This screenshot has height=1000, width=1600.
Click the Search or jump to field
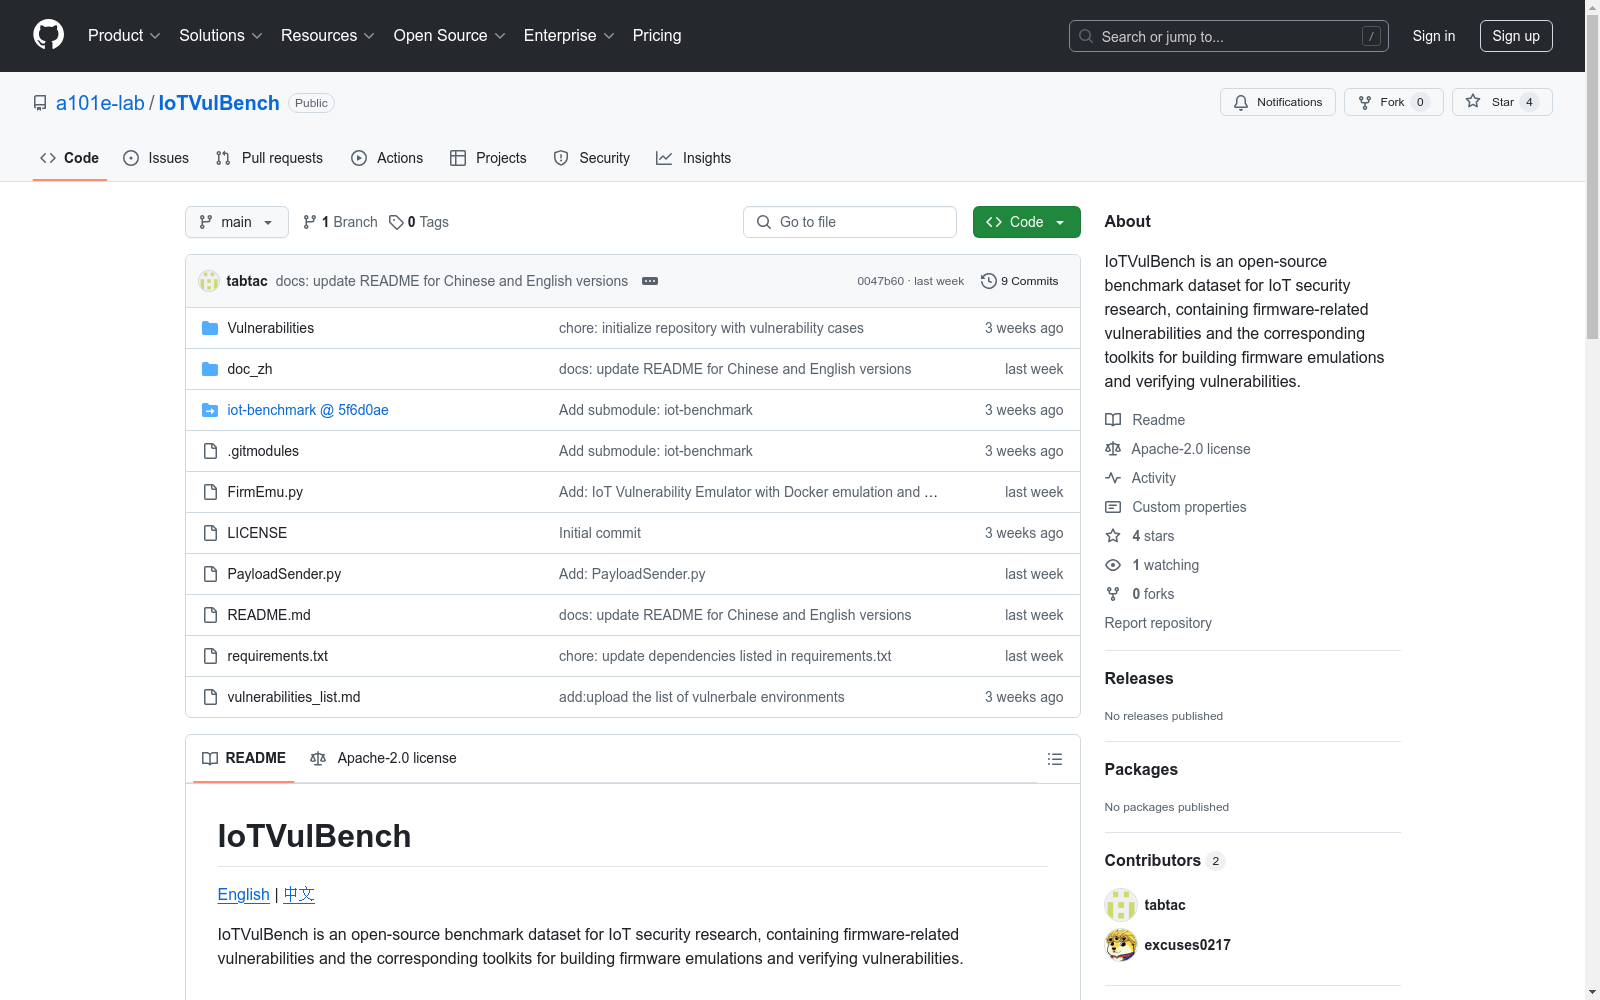click(1228, 36)
